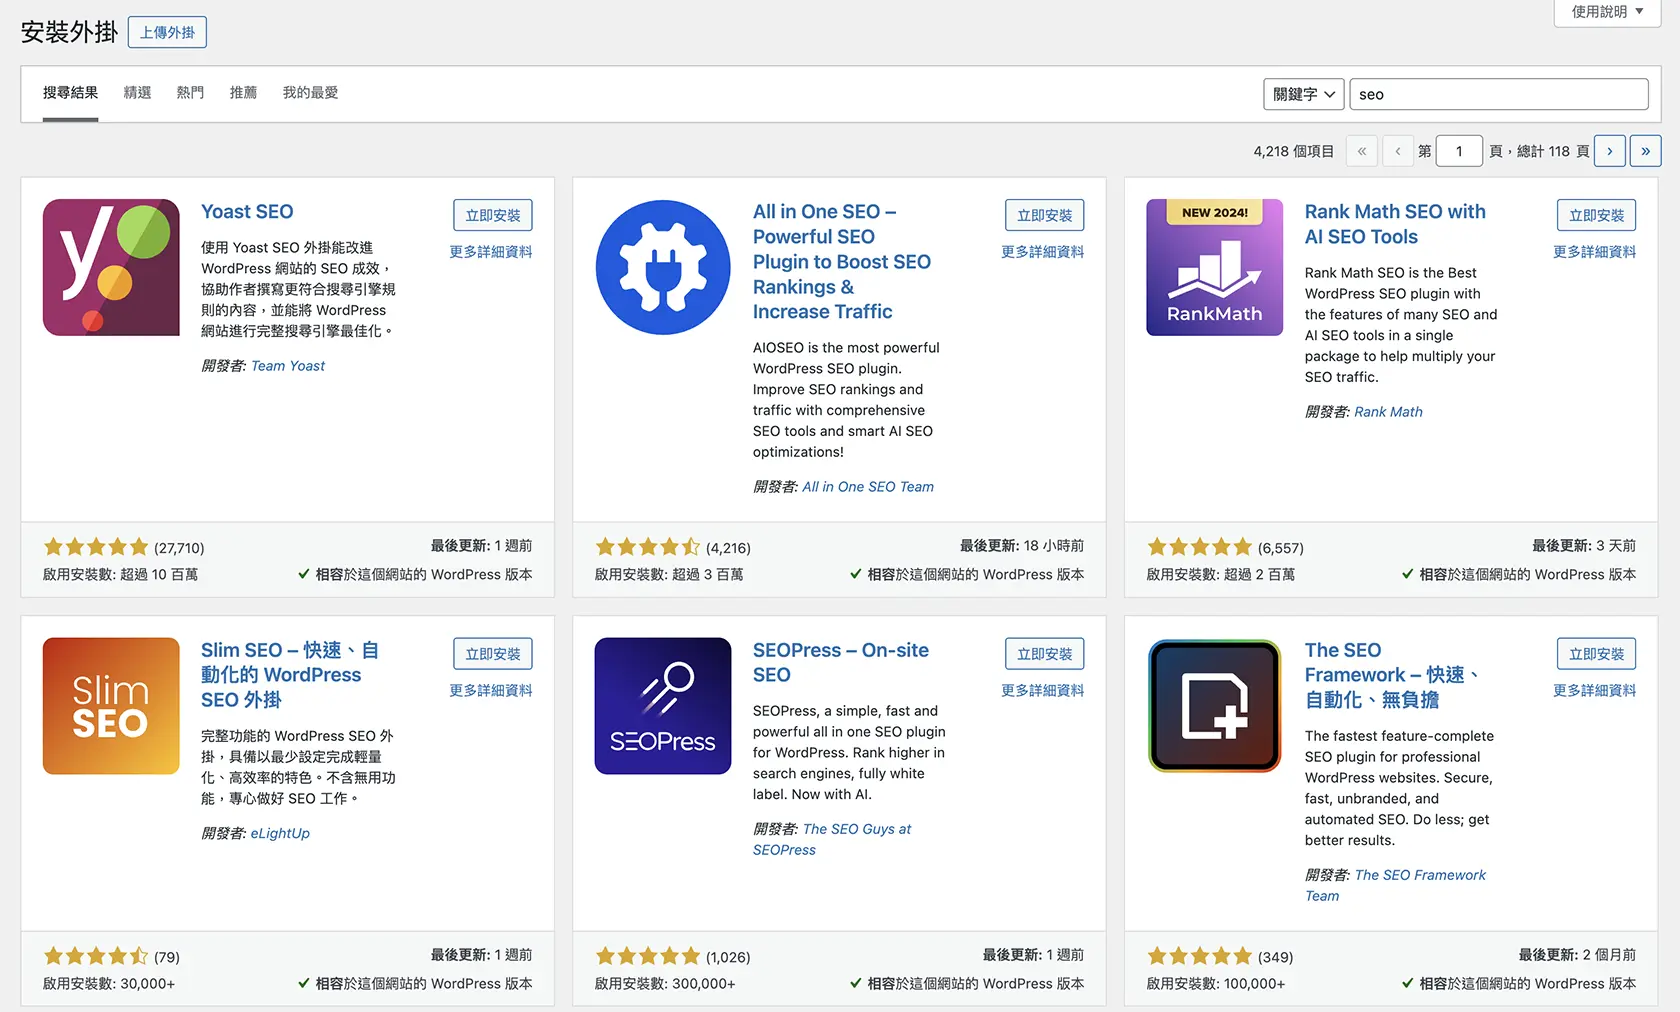1680x1012 pixels.
Task: Open 更多詳細資料 for All in One SEO
Action: point(1043,252)
